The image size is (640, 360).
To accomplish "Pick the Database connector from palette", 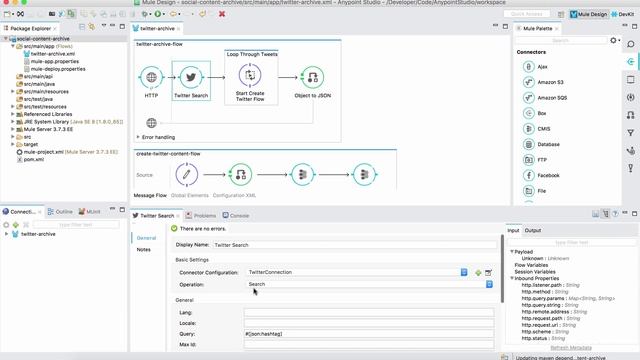I will (x=542, y=144).
